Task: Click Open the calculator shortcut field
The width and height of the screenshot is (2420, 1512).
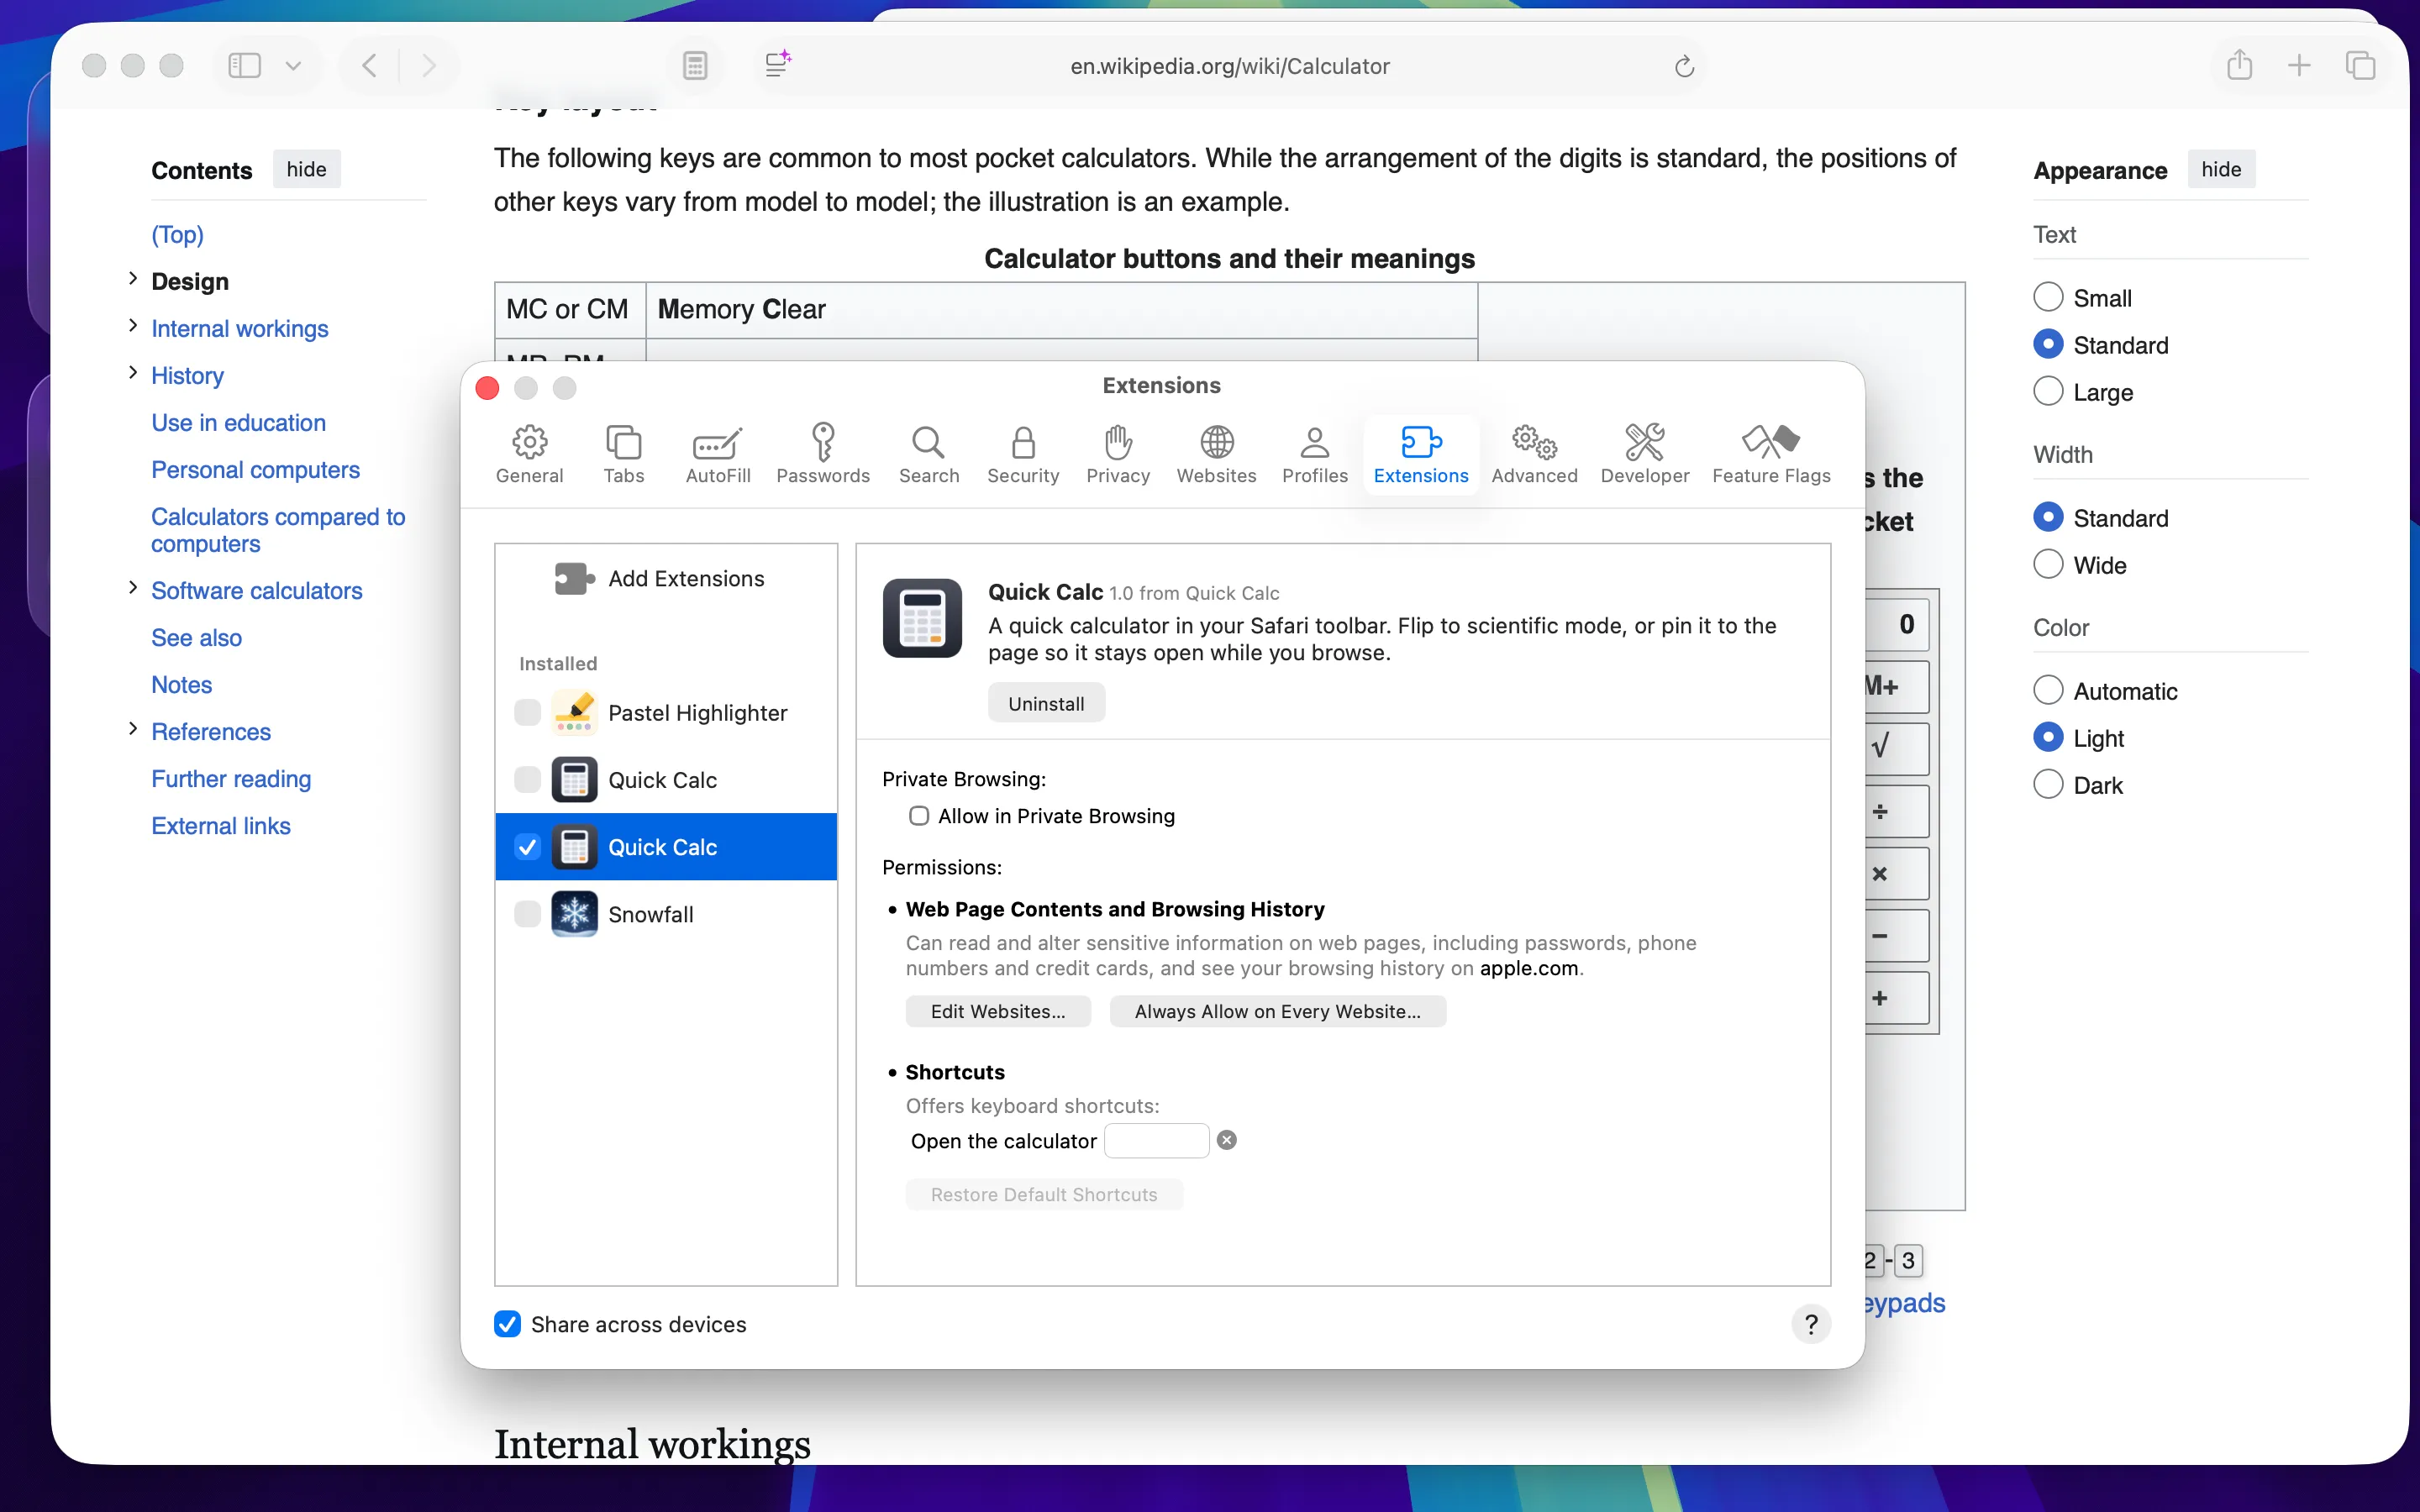Action: pos(1156,1140)
